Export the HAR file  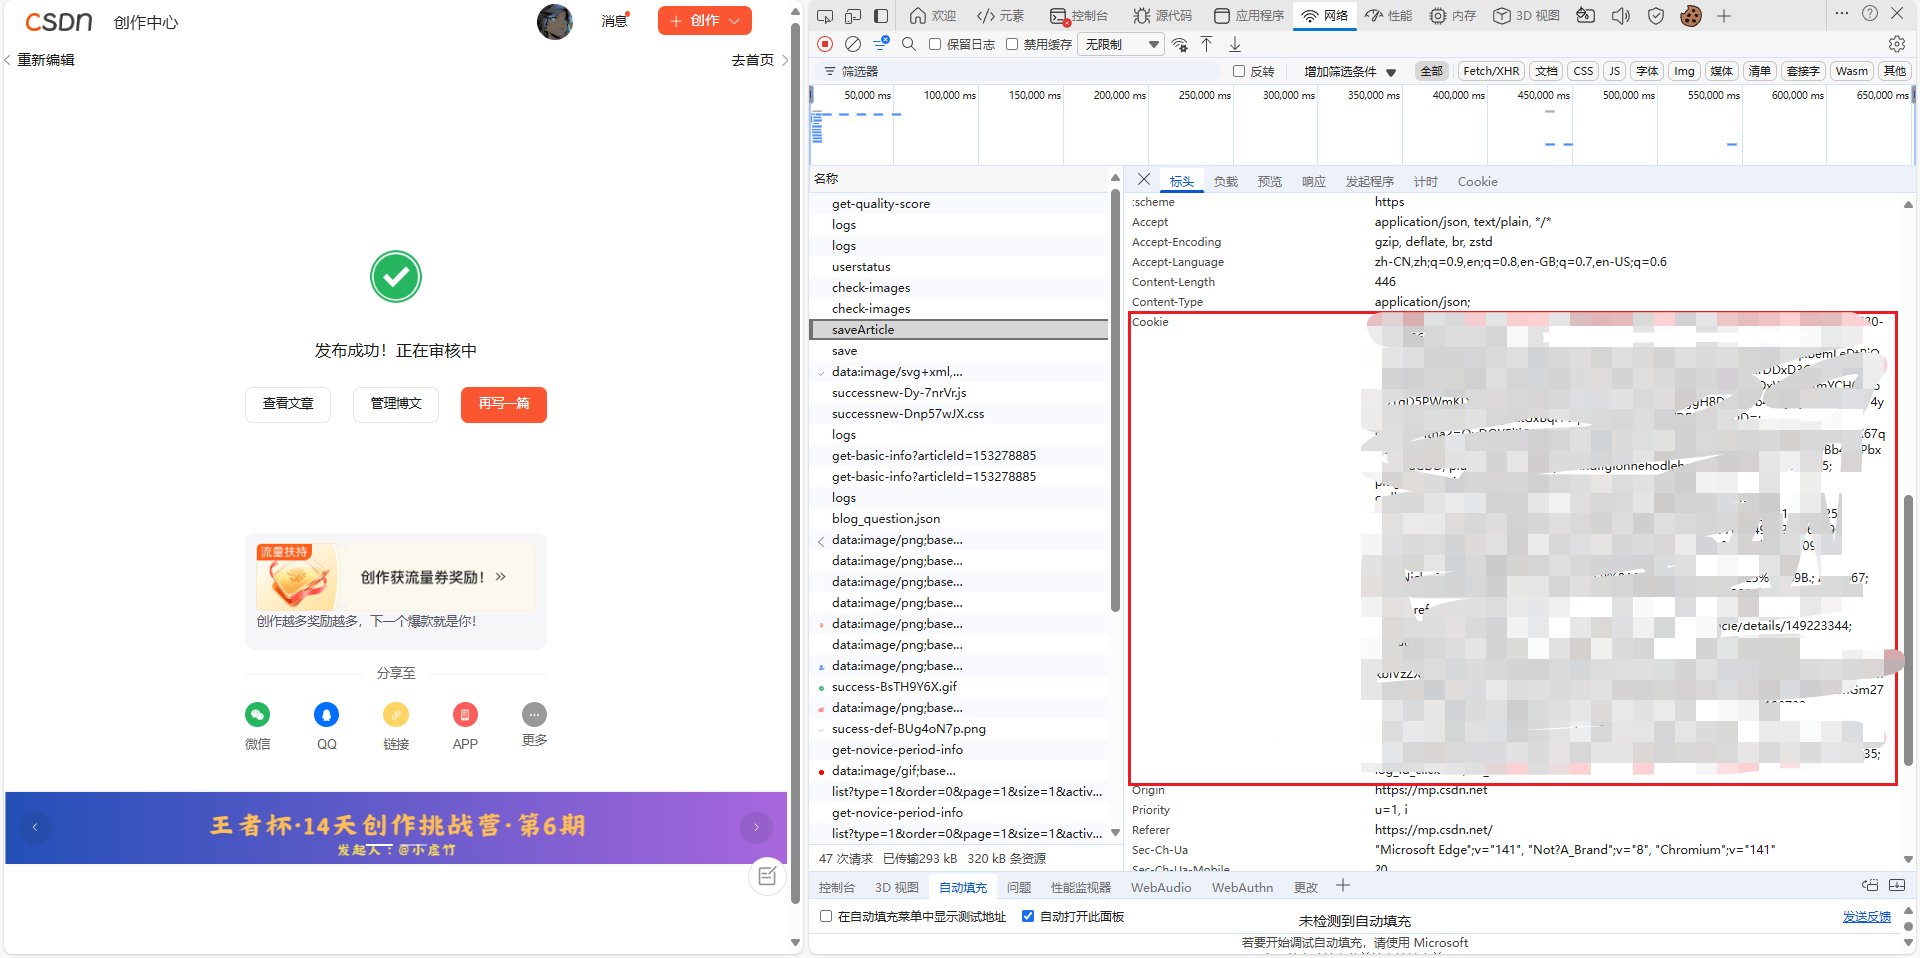[1235, 44]
